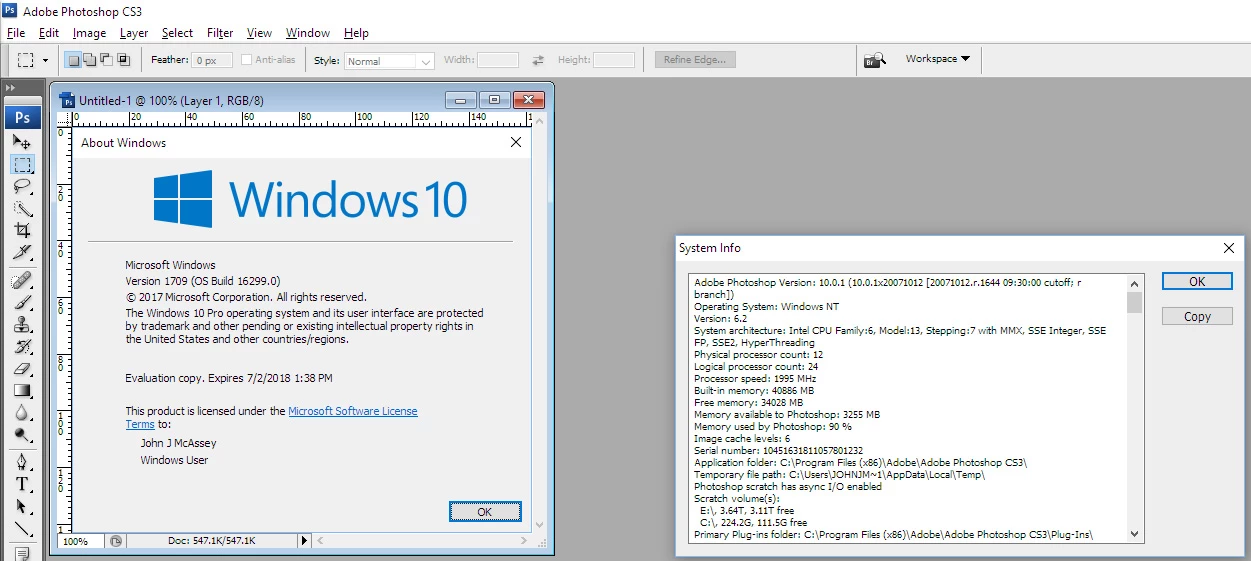Choose Add to selection mode
Image resolution: width=1251 pixels, height=561 pixels.
[89, 60]
